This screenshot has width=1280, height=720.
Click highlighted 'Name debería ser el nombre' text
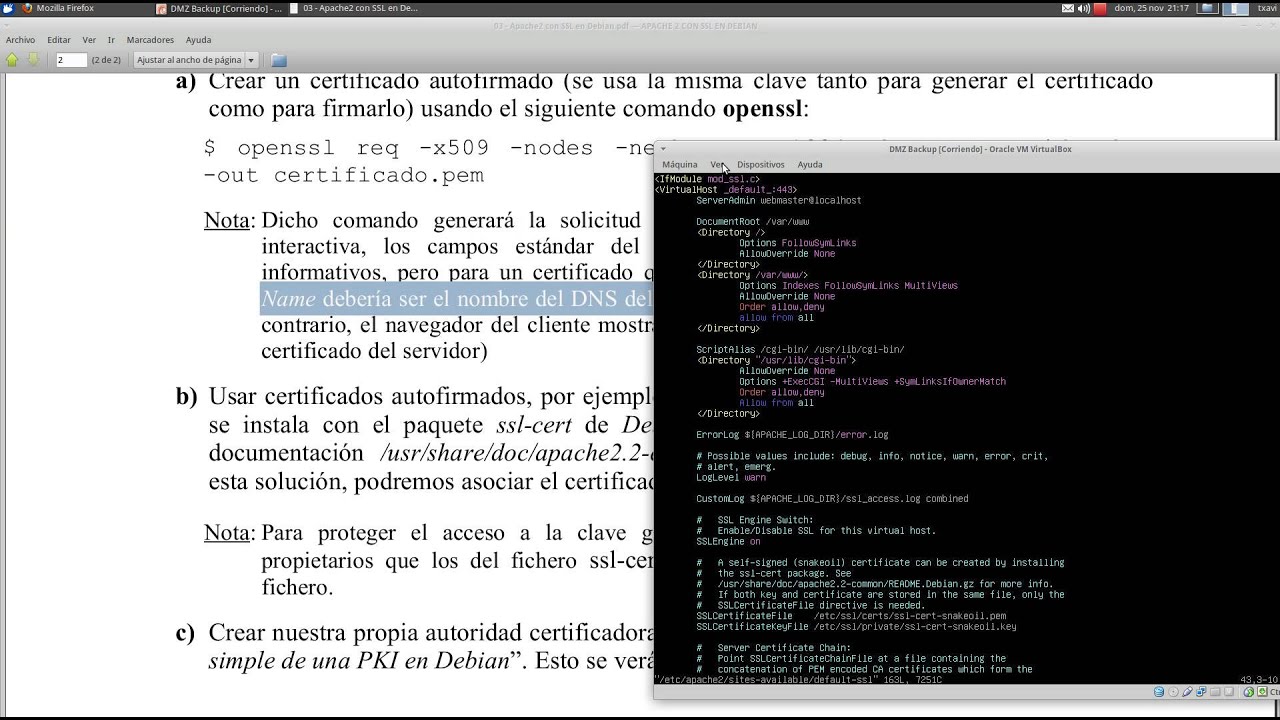click(x=456, y=299)
